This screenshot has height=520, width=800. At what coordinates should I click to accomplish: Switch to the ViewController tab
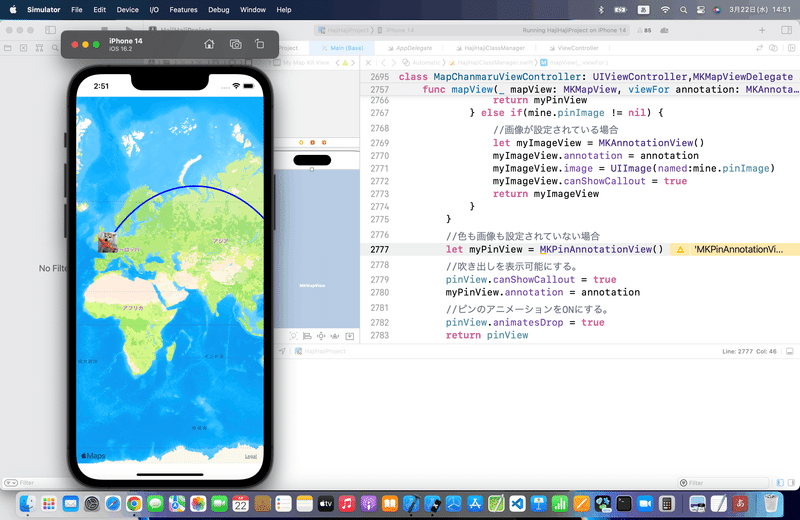[x=574, y=48]
